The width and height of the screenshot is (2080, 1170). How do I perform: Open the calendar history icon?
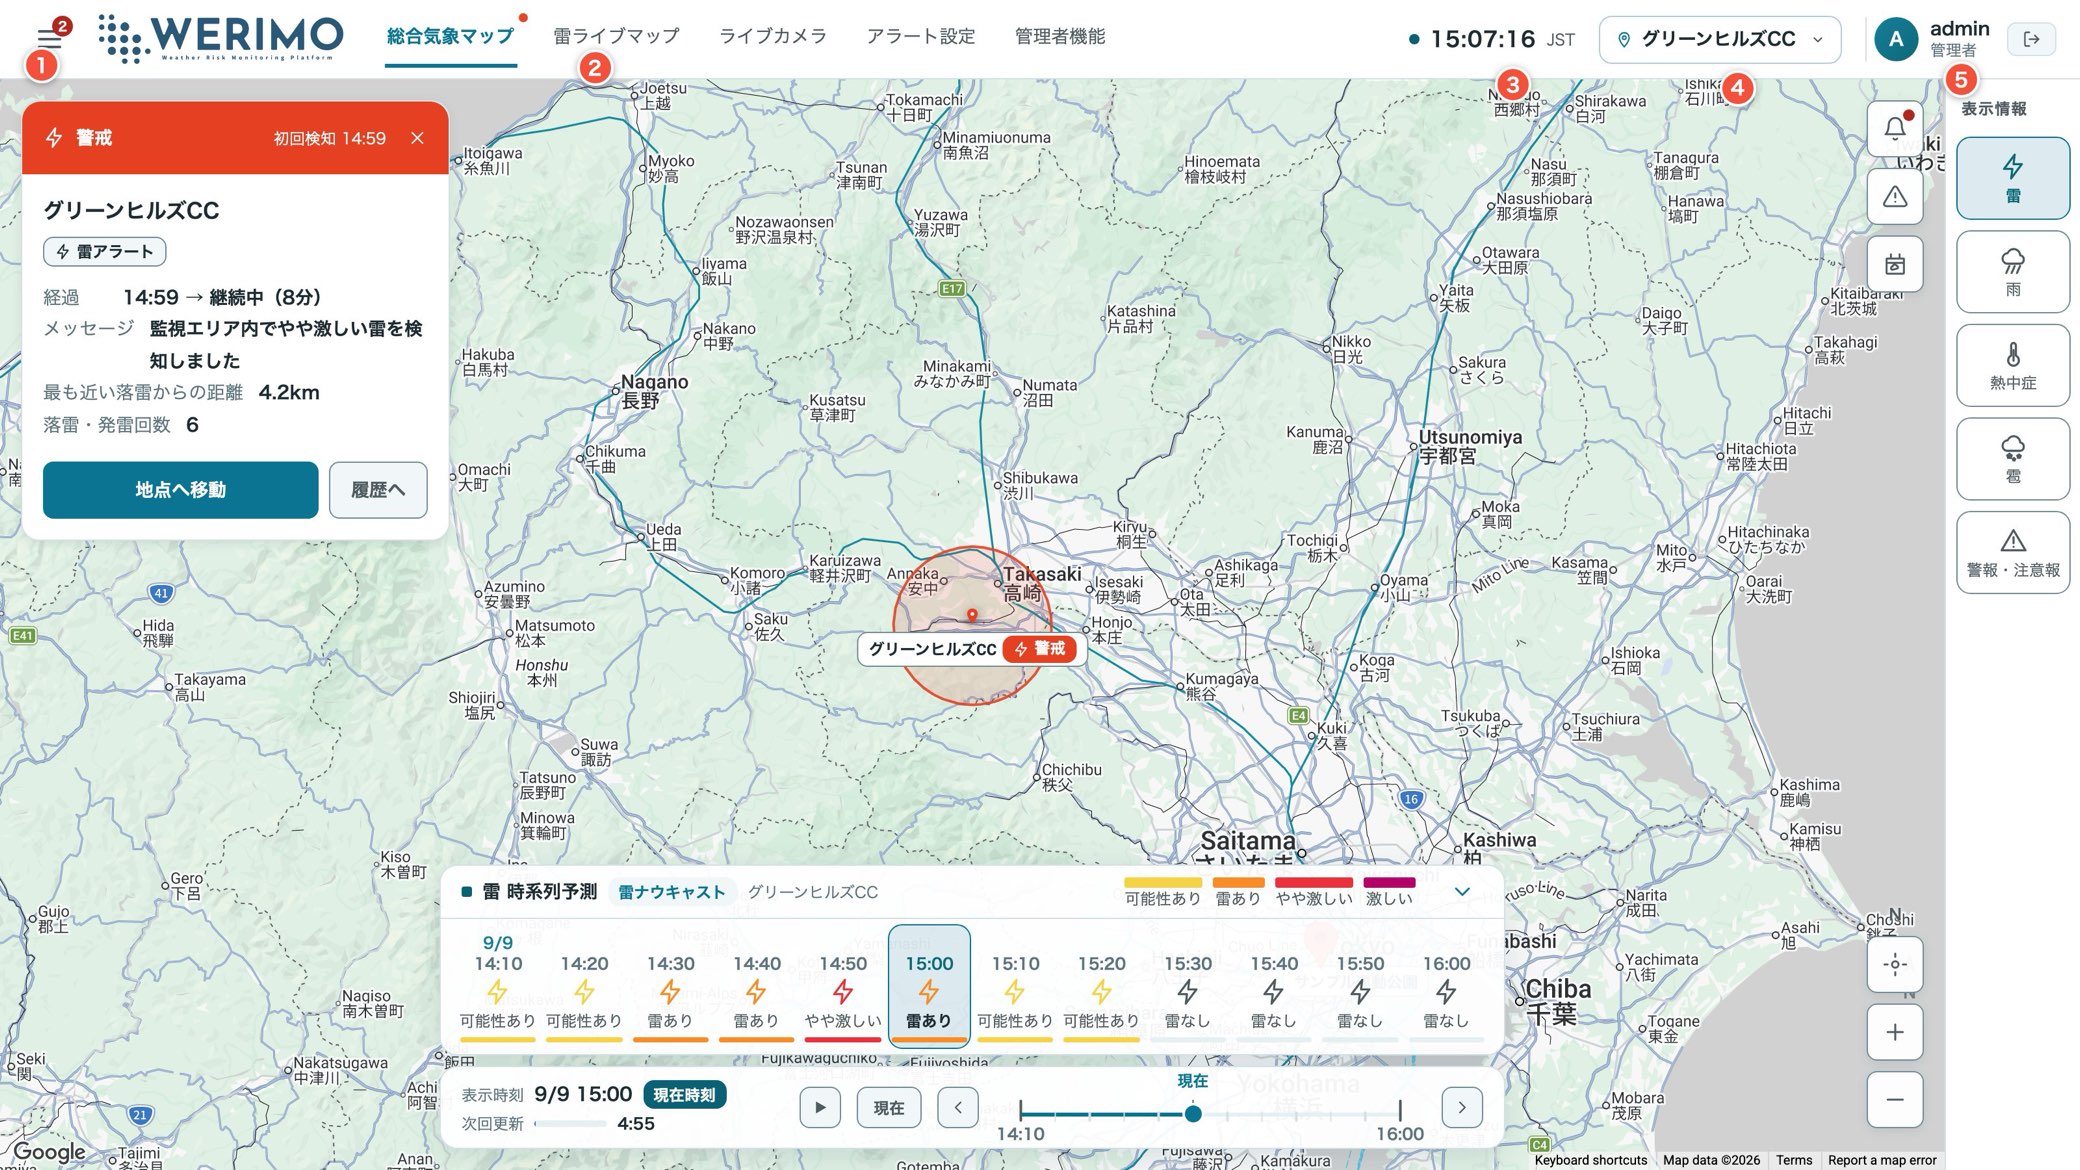click(1895, 264)
